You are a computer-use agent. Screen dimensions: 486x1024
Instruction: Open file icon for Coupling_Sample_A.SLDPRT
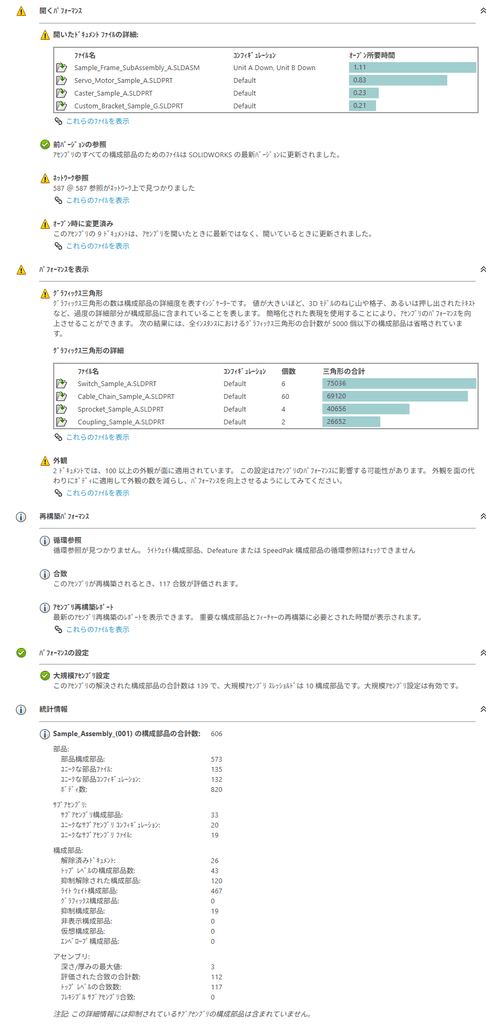pyautogui.click(x=61, y=422)
